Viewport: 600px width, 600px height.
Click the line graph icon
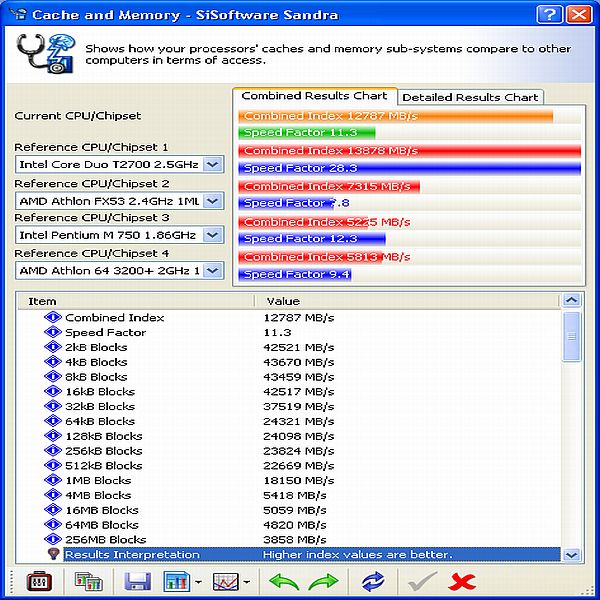[x=225, y=582]
